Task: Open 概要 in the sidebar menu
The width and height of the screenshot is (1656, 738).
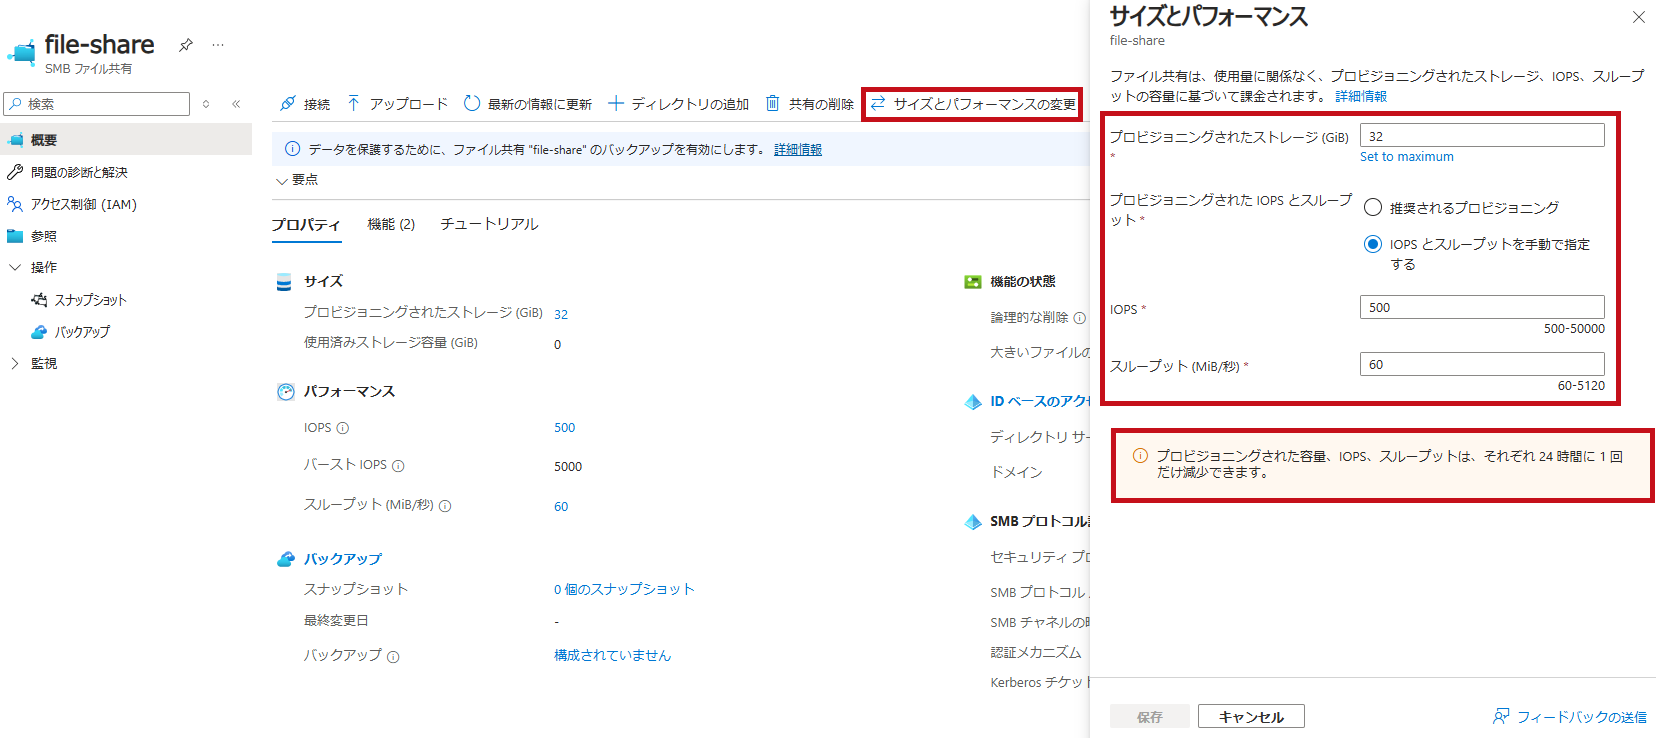Action: [126, 140]
